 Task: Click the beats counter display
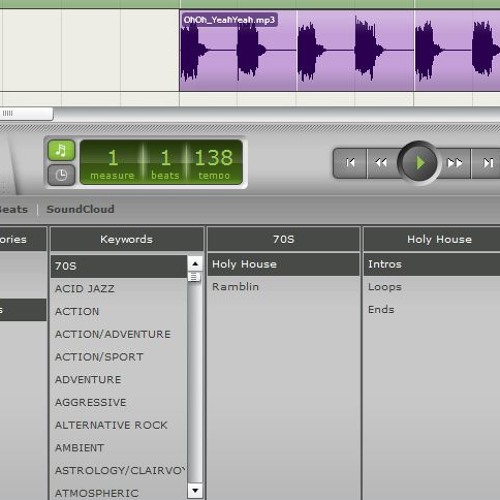click(165, 163)
